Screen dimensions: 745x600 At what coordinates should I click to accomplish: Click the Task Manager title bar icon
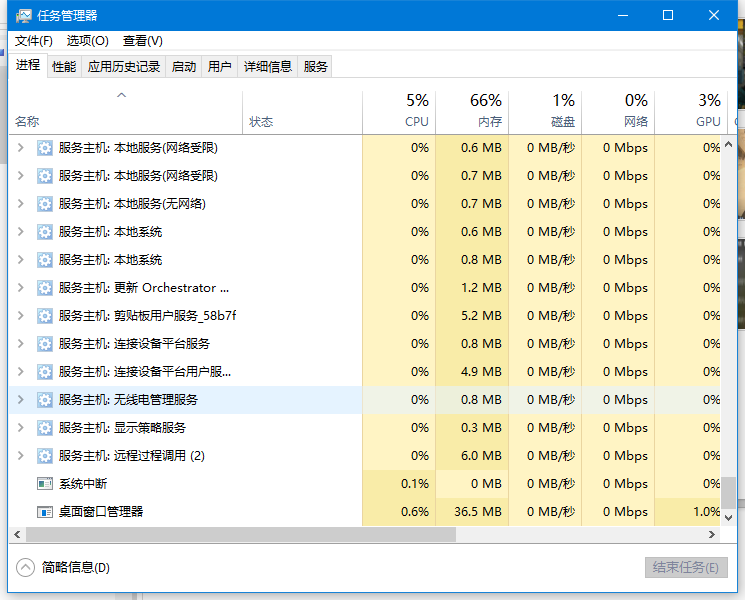23,16
